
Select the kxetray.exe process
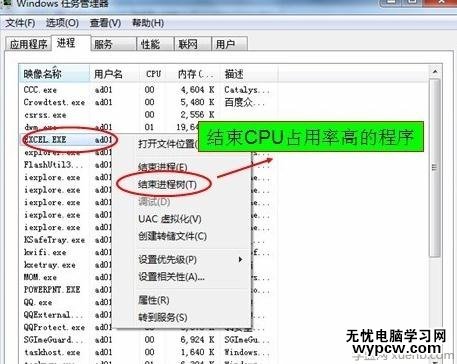click(49, 265)
